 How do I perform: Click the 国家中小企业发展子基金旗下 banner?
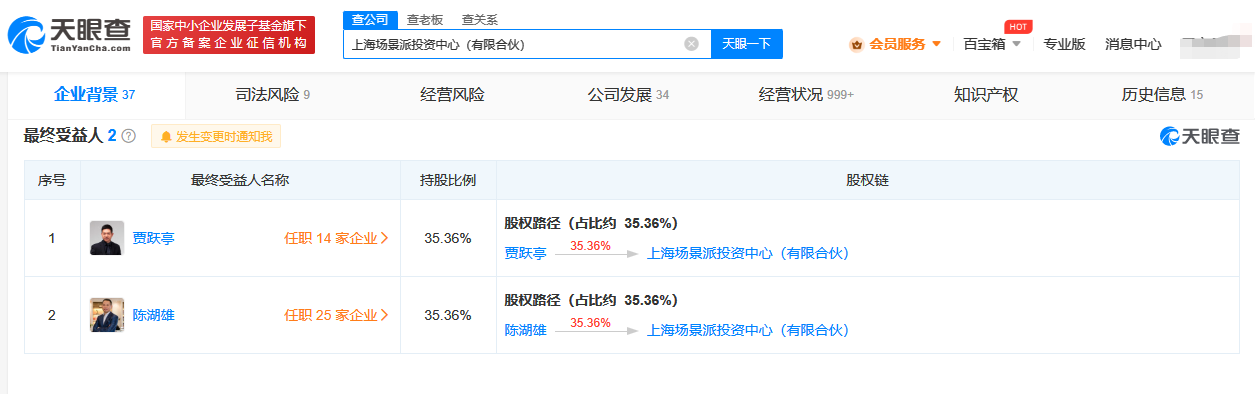click(x=229, y=35)
